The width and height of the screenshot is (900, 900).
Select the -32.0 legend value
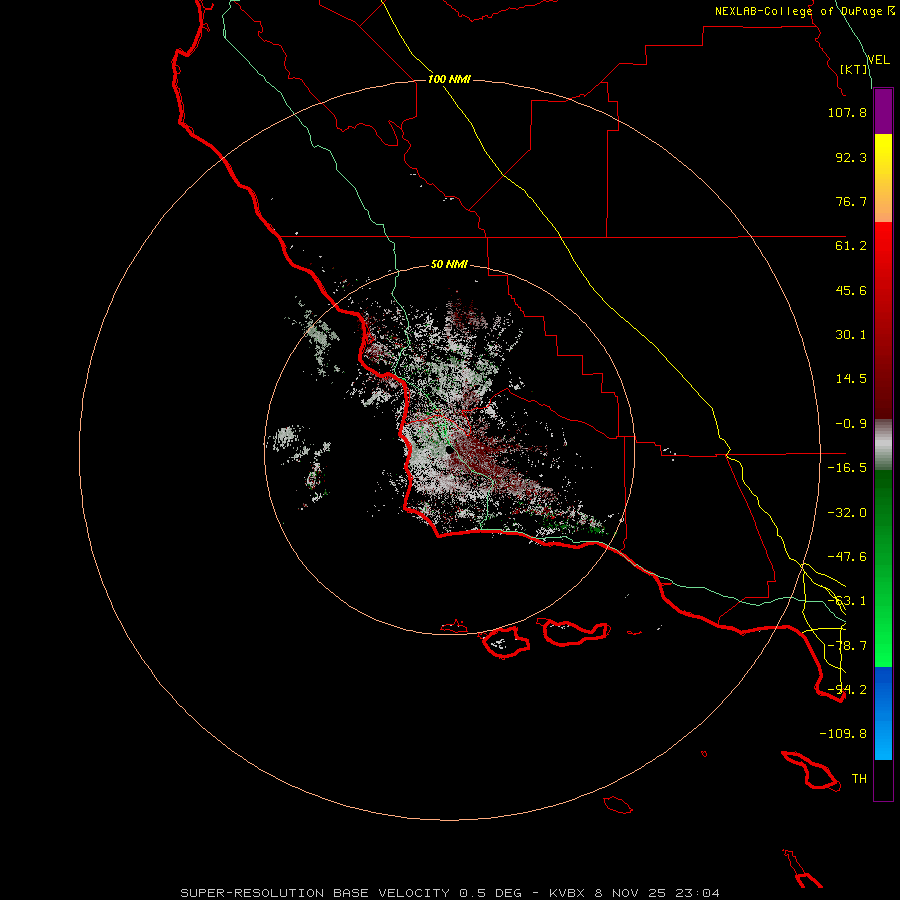point(847,513)
